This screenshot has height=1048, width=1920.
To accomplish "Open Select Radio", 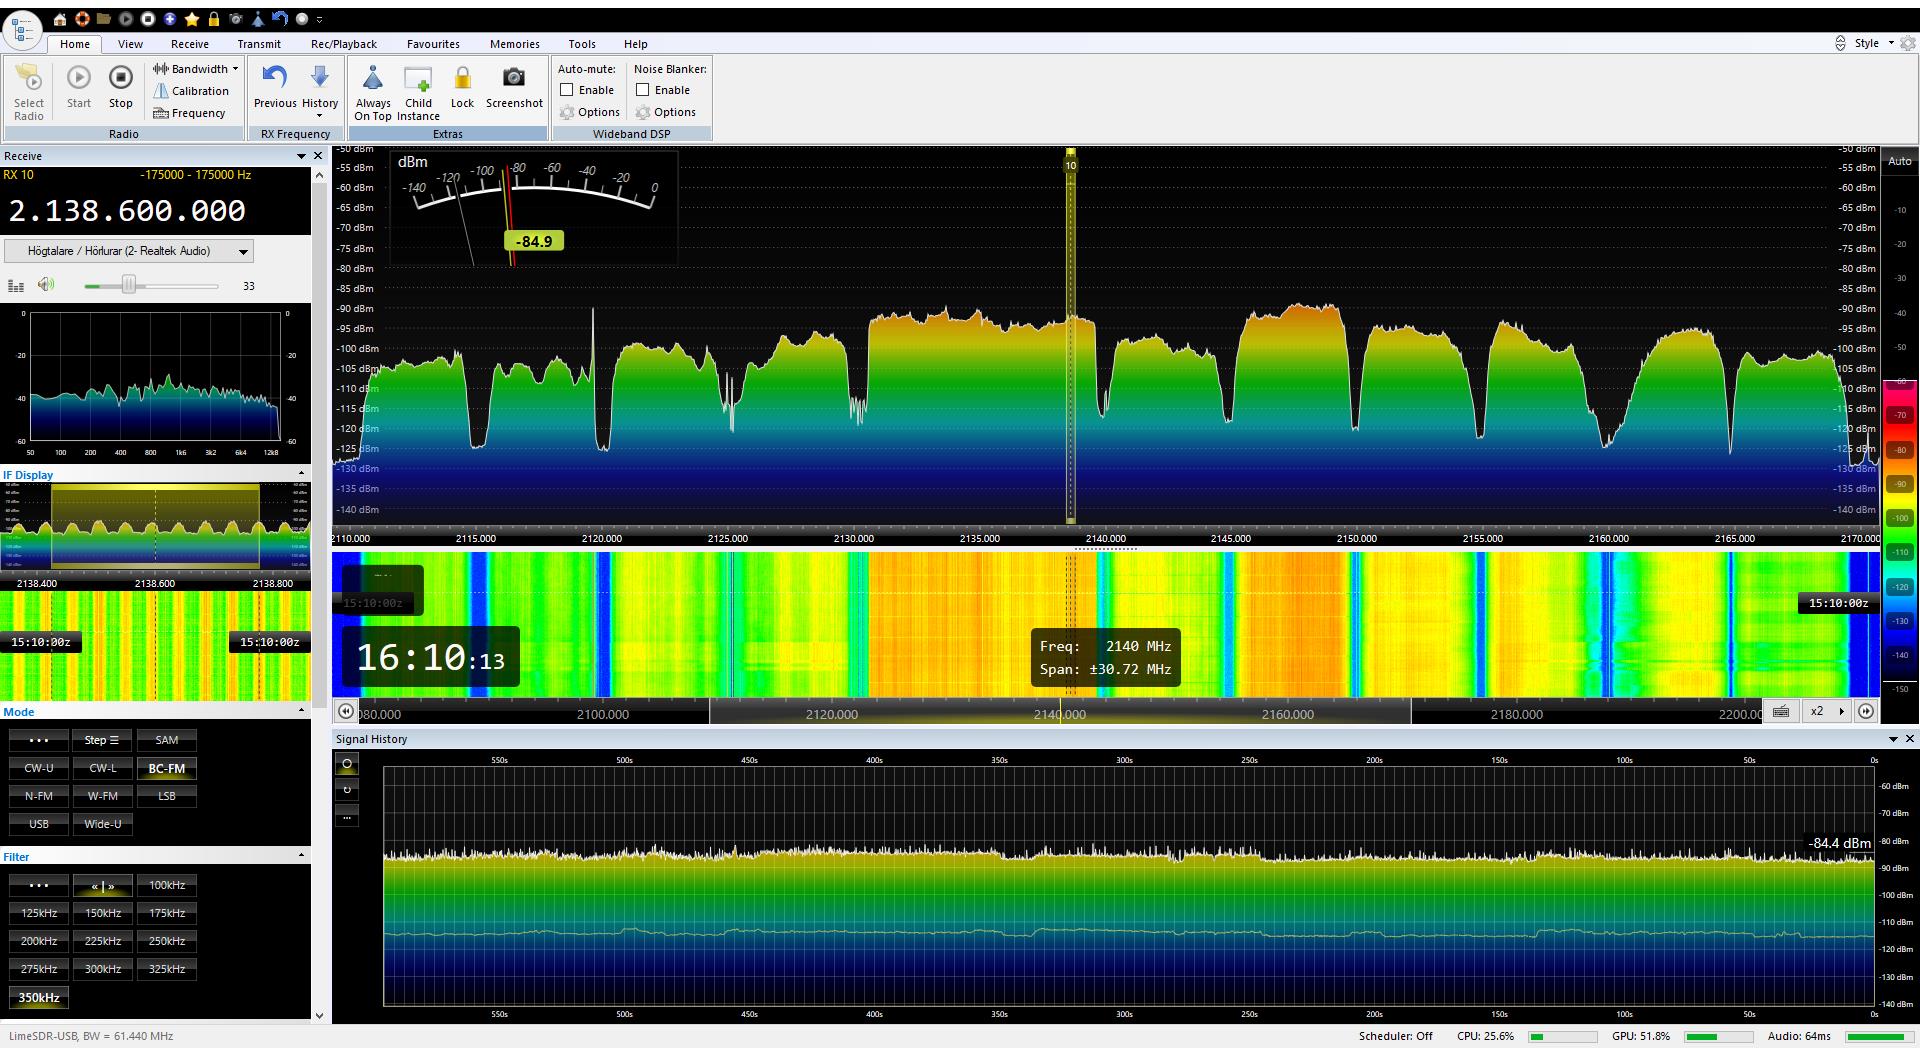I will click(29, 79).
